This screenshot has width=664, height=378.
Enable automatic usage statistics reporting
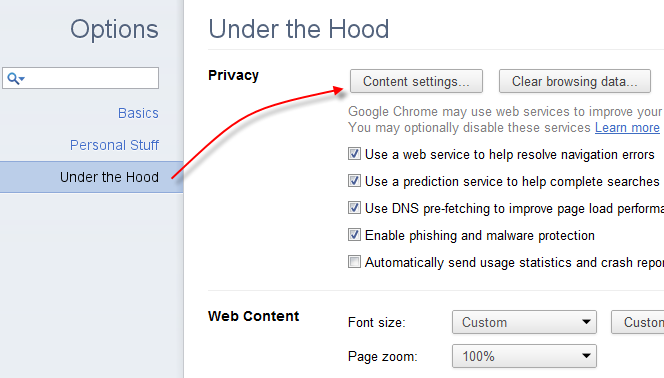(354, 262)
